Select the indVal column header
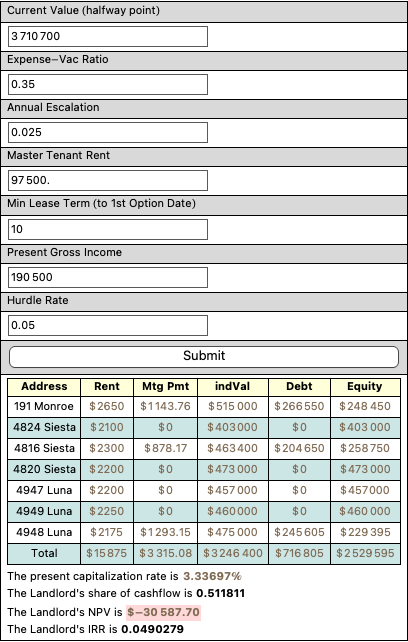The image size is (408, 642). pos(233,387)
